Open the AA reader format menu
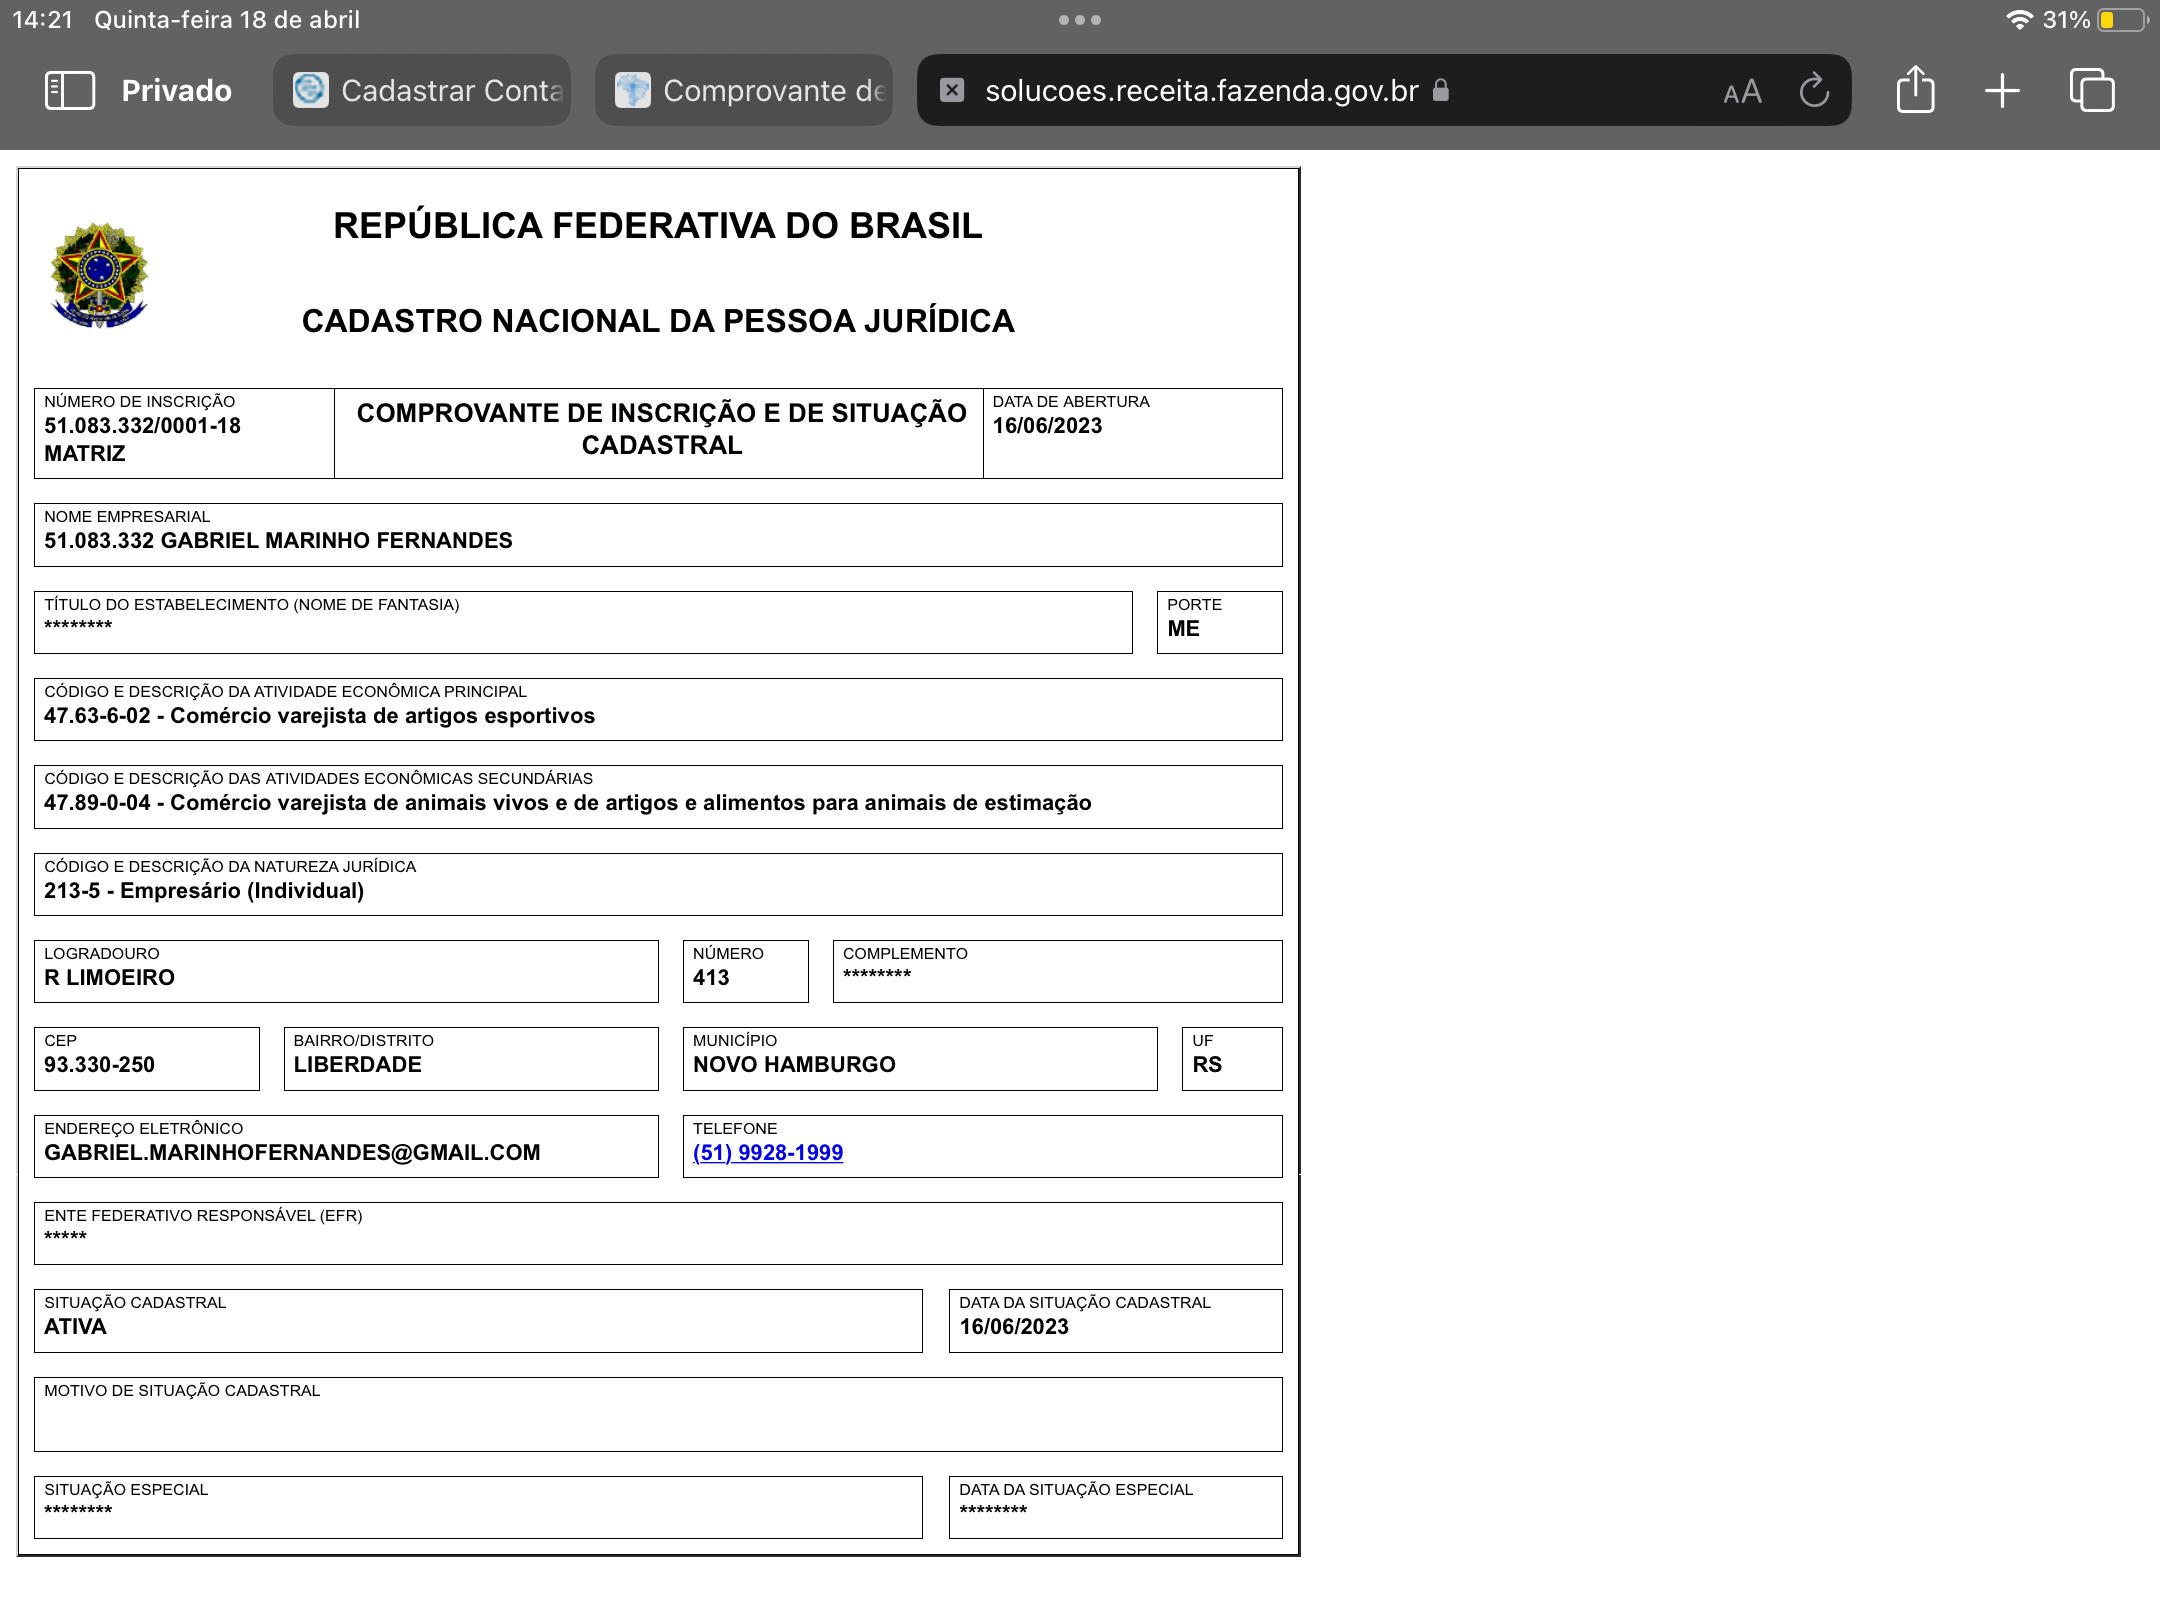The width and height of the screenshot is (2160, 1620). coord(1742,92)
